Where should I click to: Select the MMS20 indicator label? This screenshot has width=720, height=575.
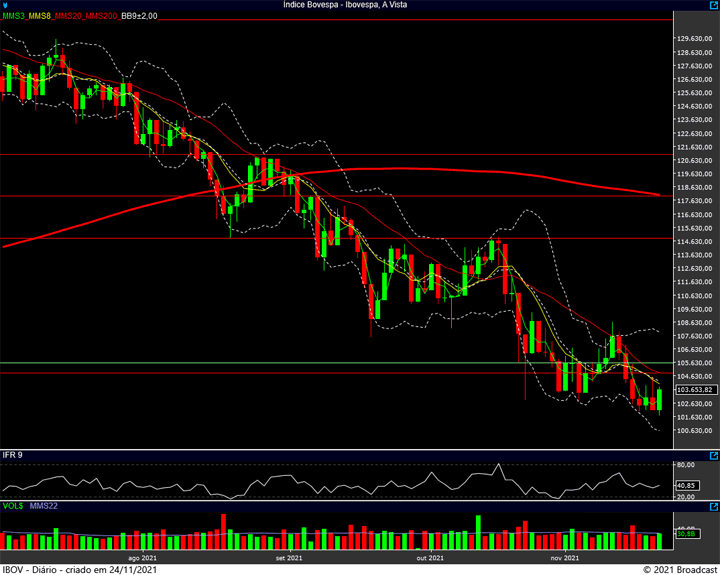pos(67,16)
